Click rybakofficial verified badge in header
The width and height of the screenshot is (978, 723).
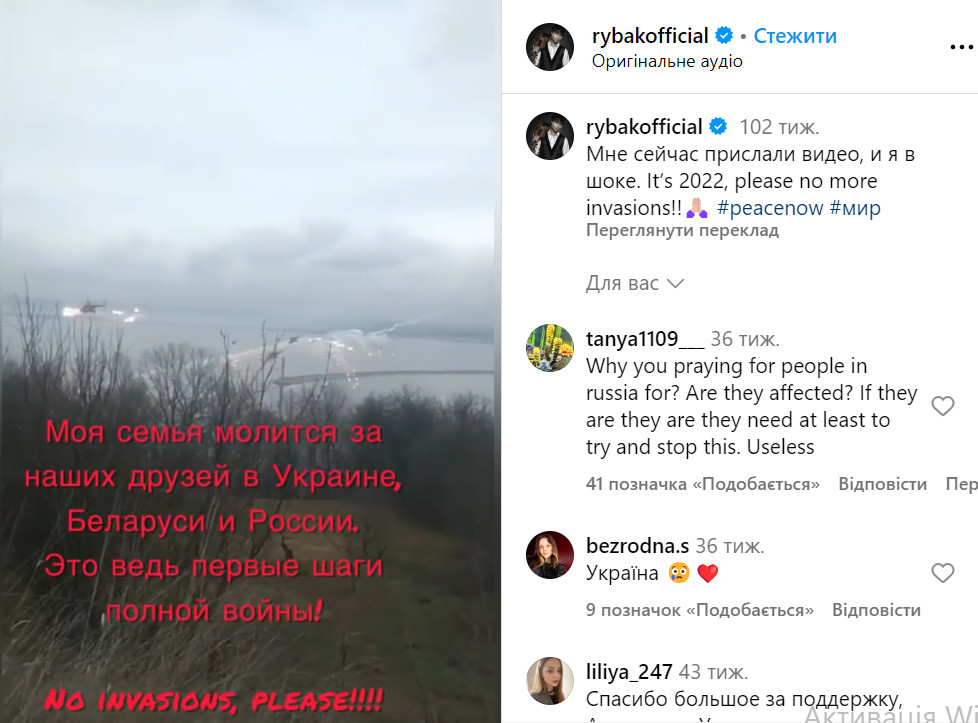pyautogui.click(x=724, y=36)
